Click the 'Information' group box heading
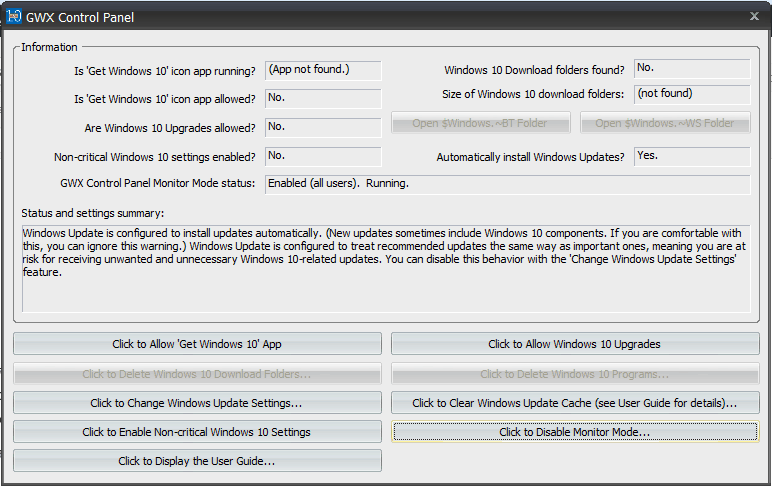This screenshot has width=772, height=487. coord(49,47)
